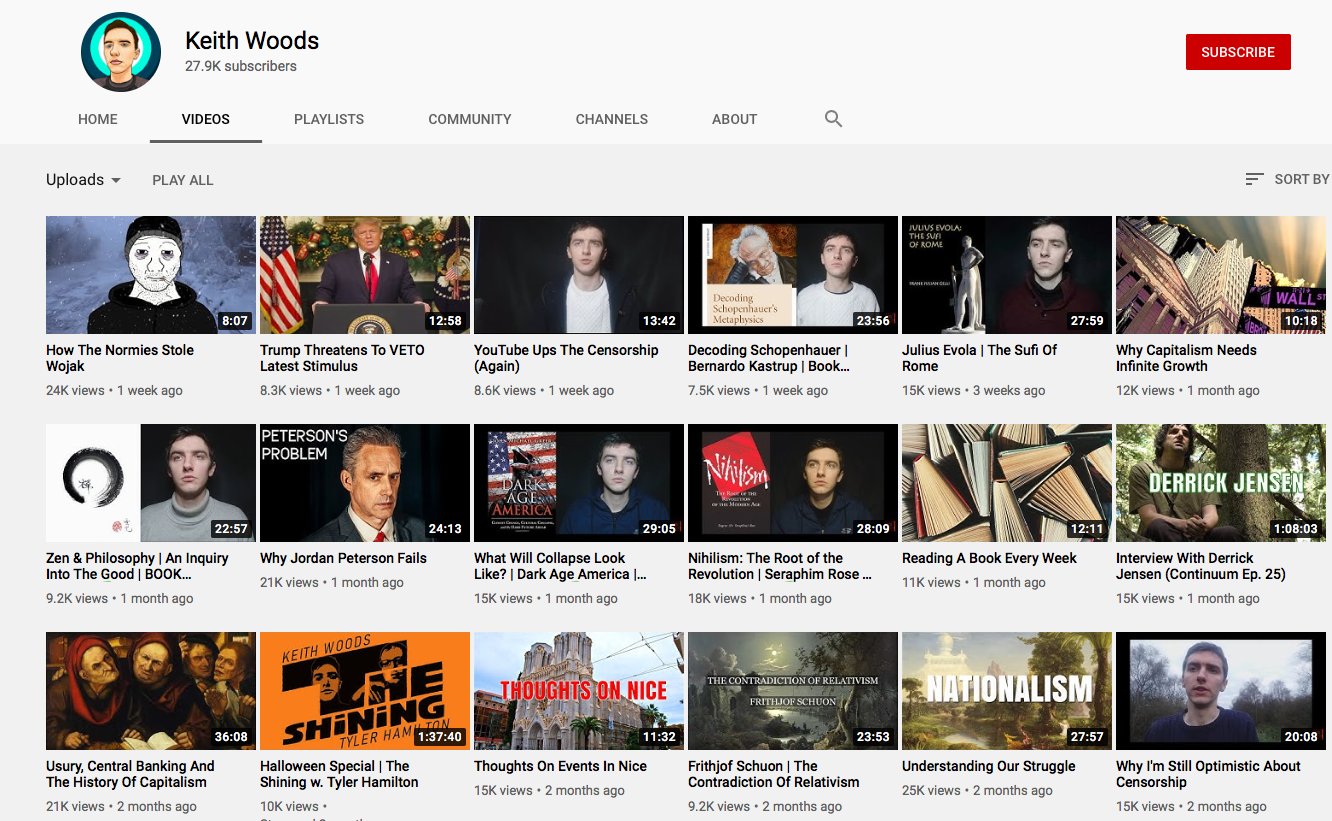Image resolution: width=1332 pixels, height=821 pixels.
Task: Click Play All button
Action: tap(183, 180)
